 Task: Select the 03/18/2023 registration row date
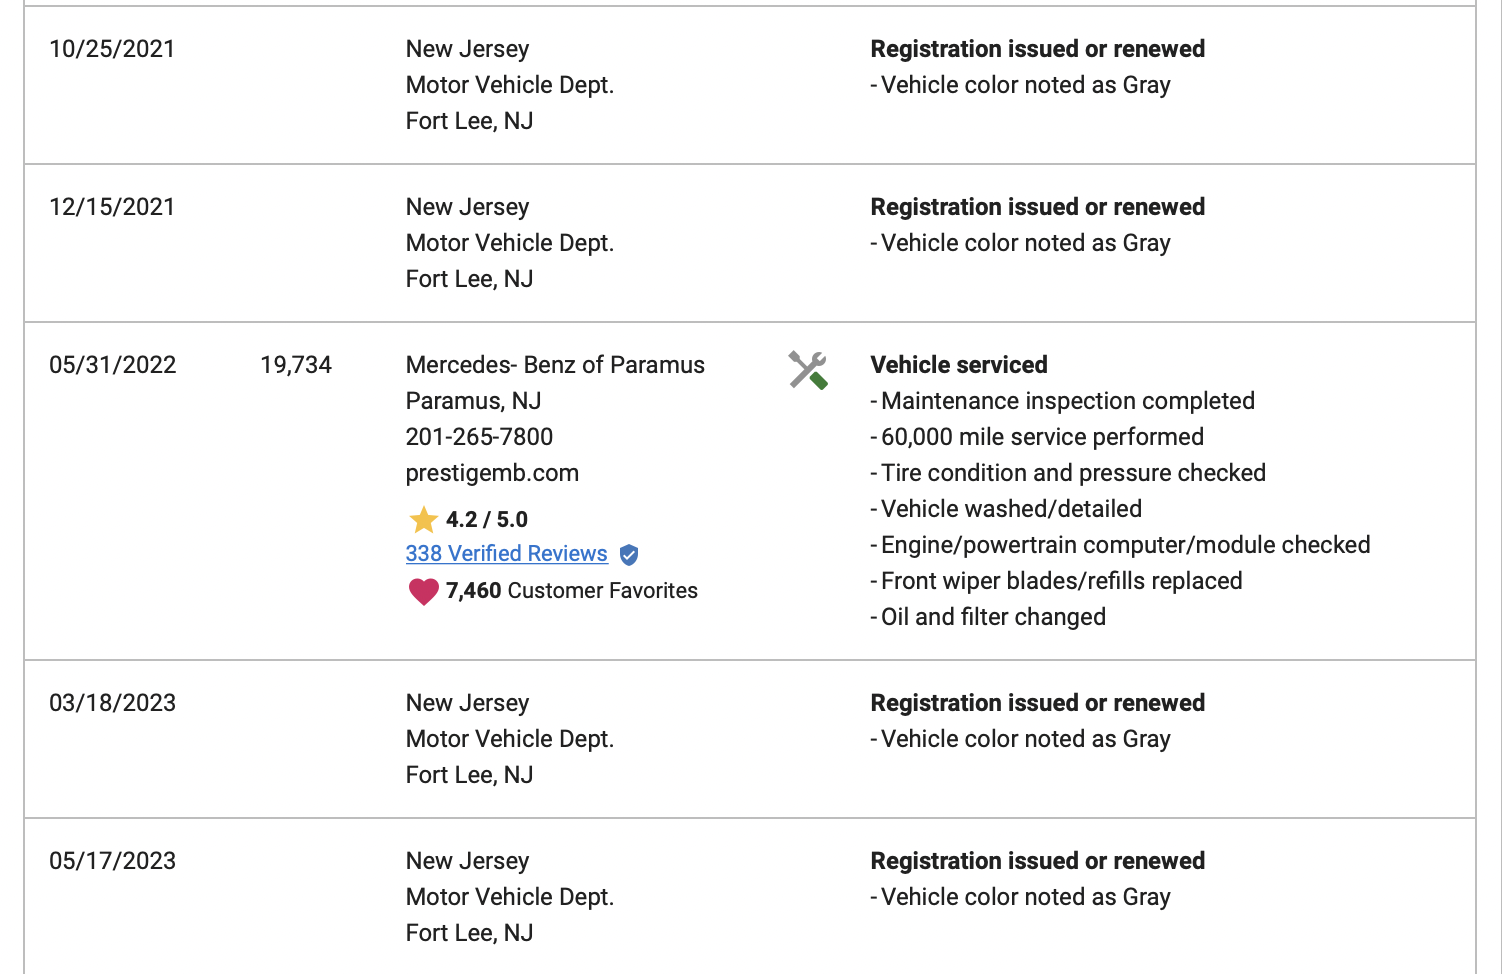tap(113, 703)
